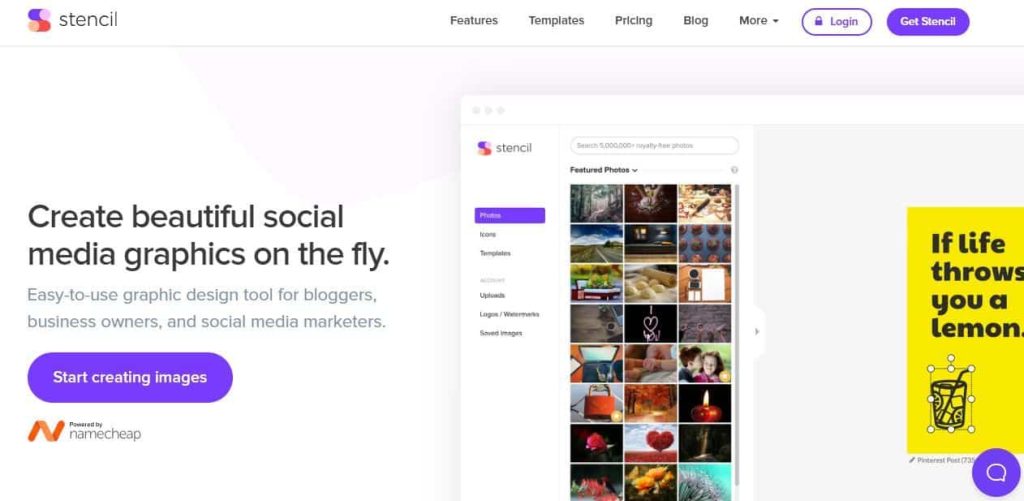Click the 'If life throws you a lemon' text
Viewport: 1024px width, 501px height.
[976, 287]
